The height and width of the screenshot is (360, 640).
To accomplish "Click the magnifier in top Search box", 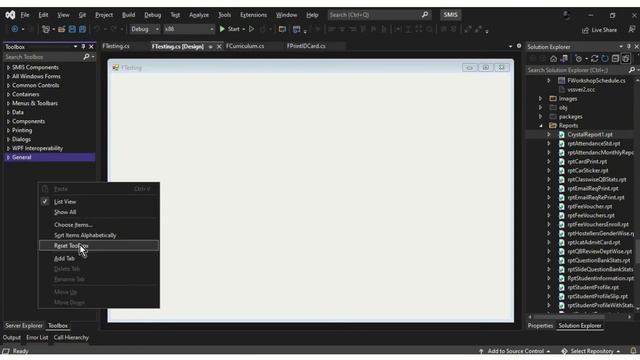I will (x=425, y=15).
